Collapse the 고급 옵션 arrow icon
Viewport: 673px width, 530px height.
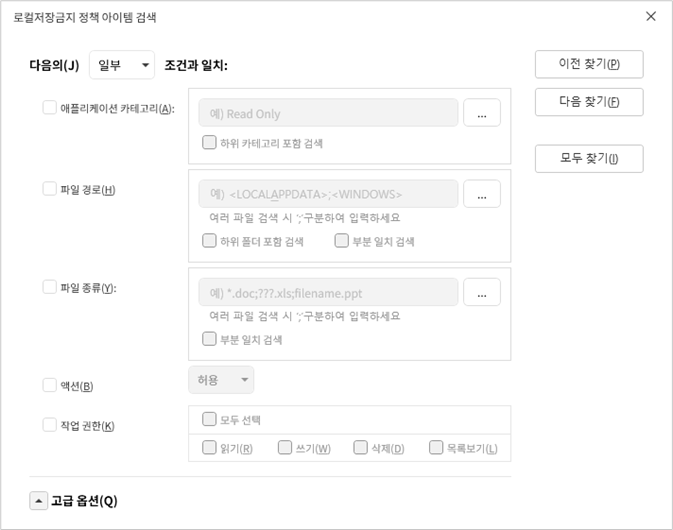[x=39, y=500]
